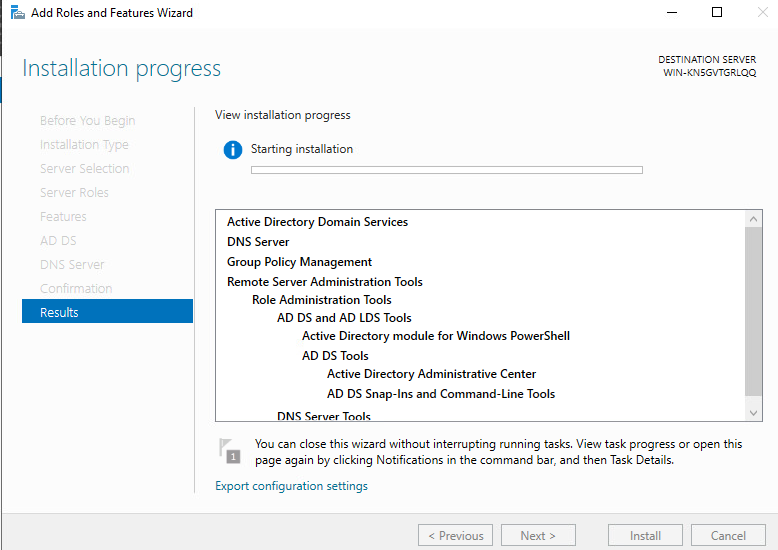Click the Starting installation status text
This screenshot has width=778, height=550.
point(302,149)
